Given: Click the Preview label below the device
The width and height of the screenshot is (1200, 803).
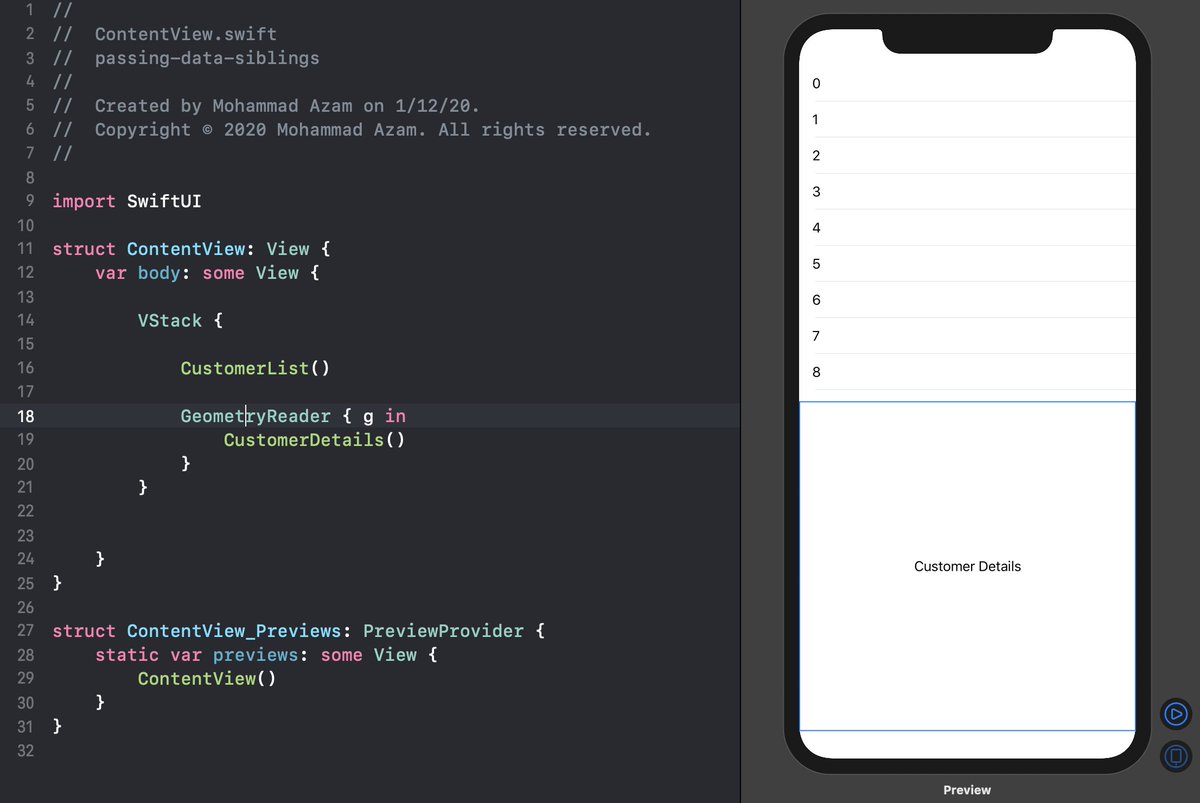Looking at the screenshot, I should pyautogui.click(x=967, y=790).
